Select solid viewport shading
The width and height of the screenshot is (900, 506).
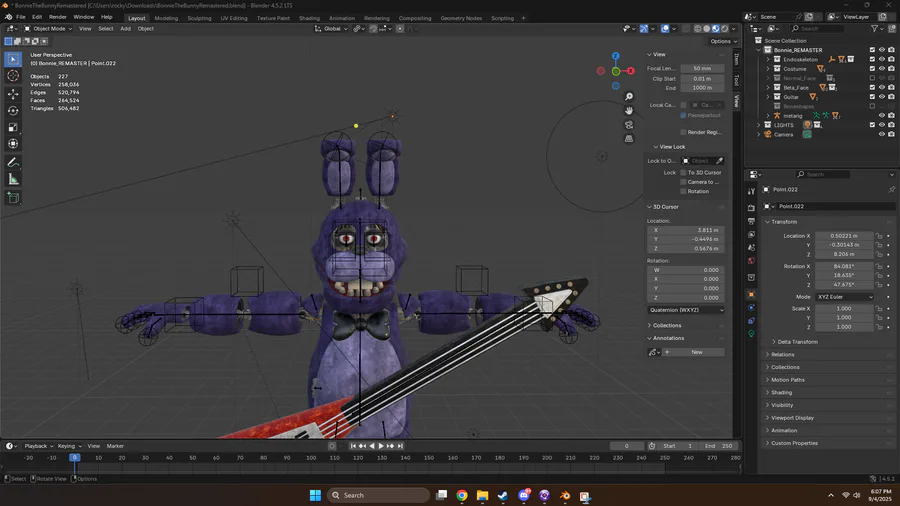click(x=707, y=29)
